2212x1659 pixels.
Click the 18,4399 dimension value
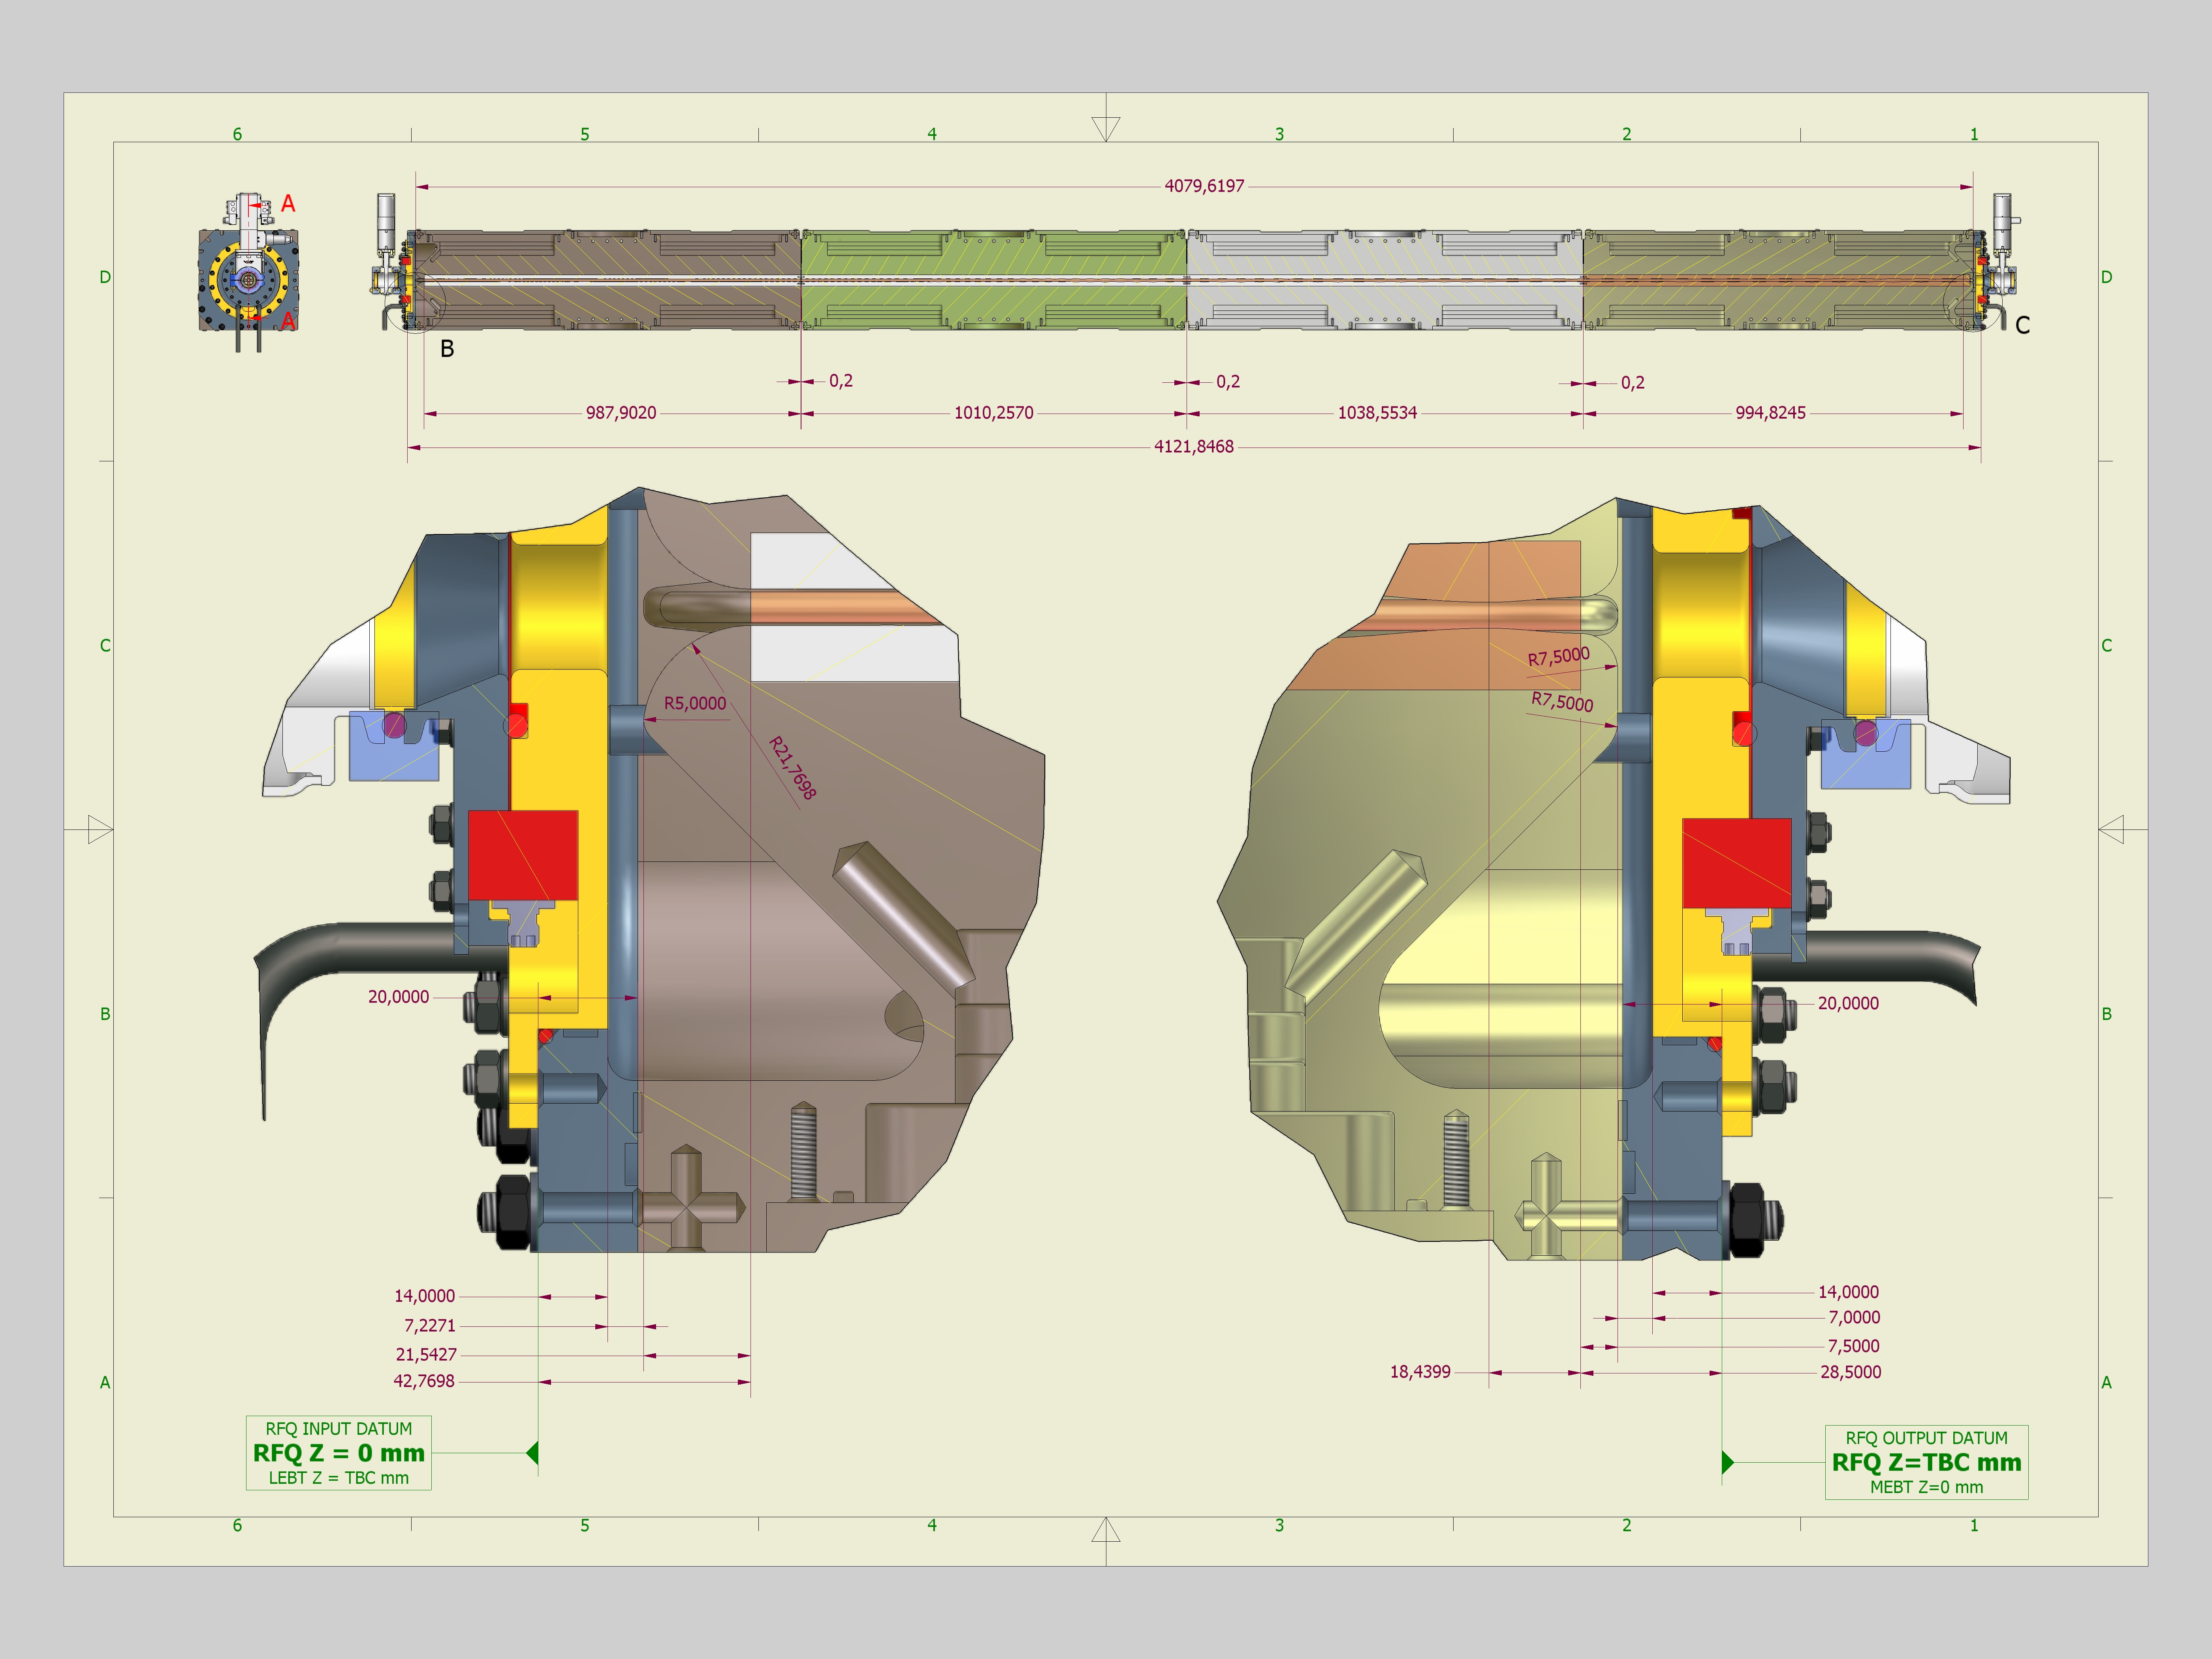click(1420, 1372)
